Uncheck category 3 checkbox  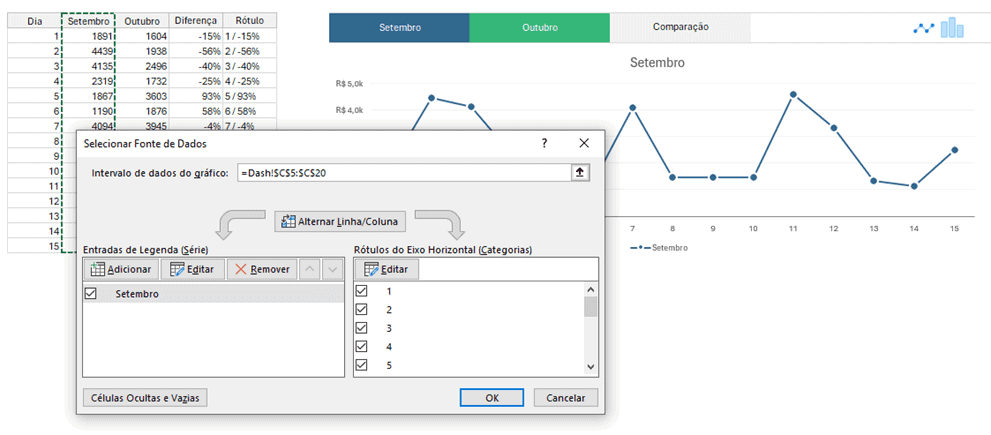pyautogui.click(x=362, y=328)
